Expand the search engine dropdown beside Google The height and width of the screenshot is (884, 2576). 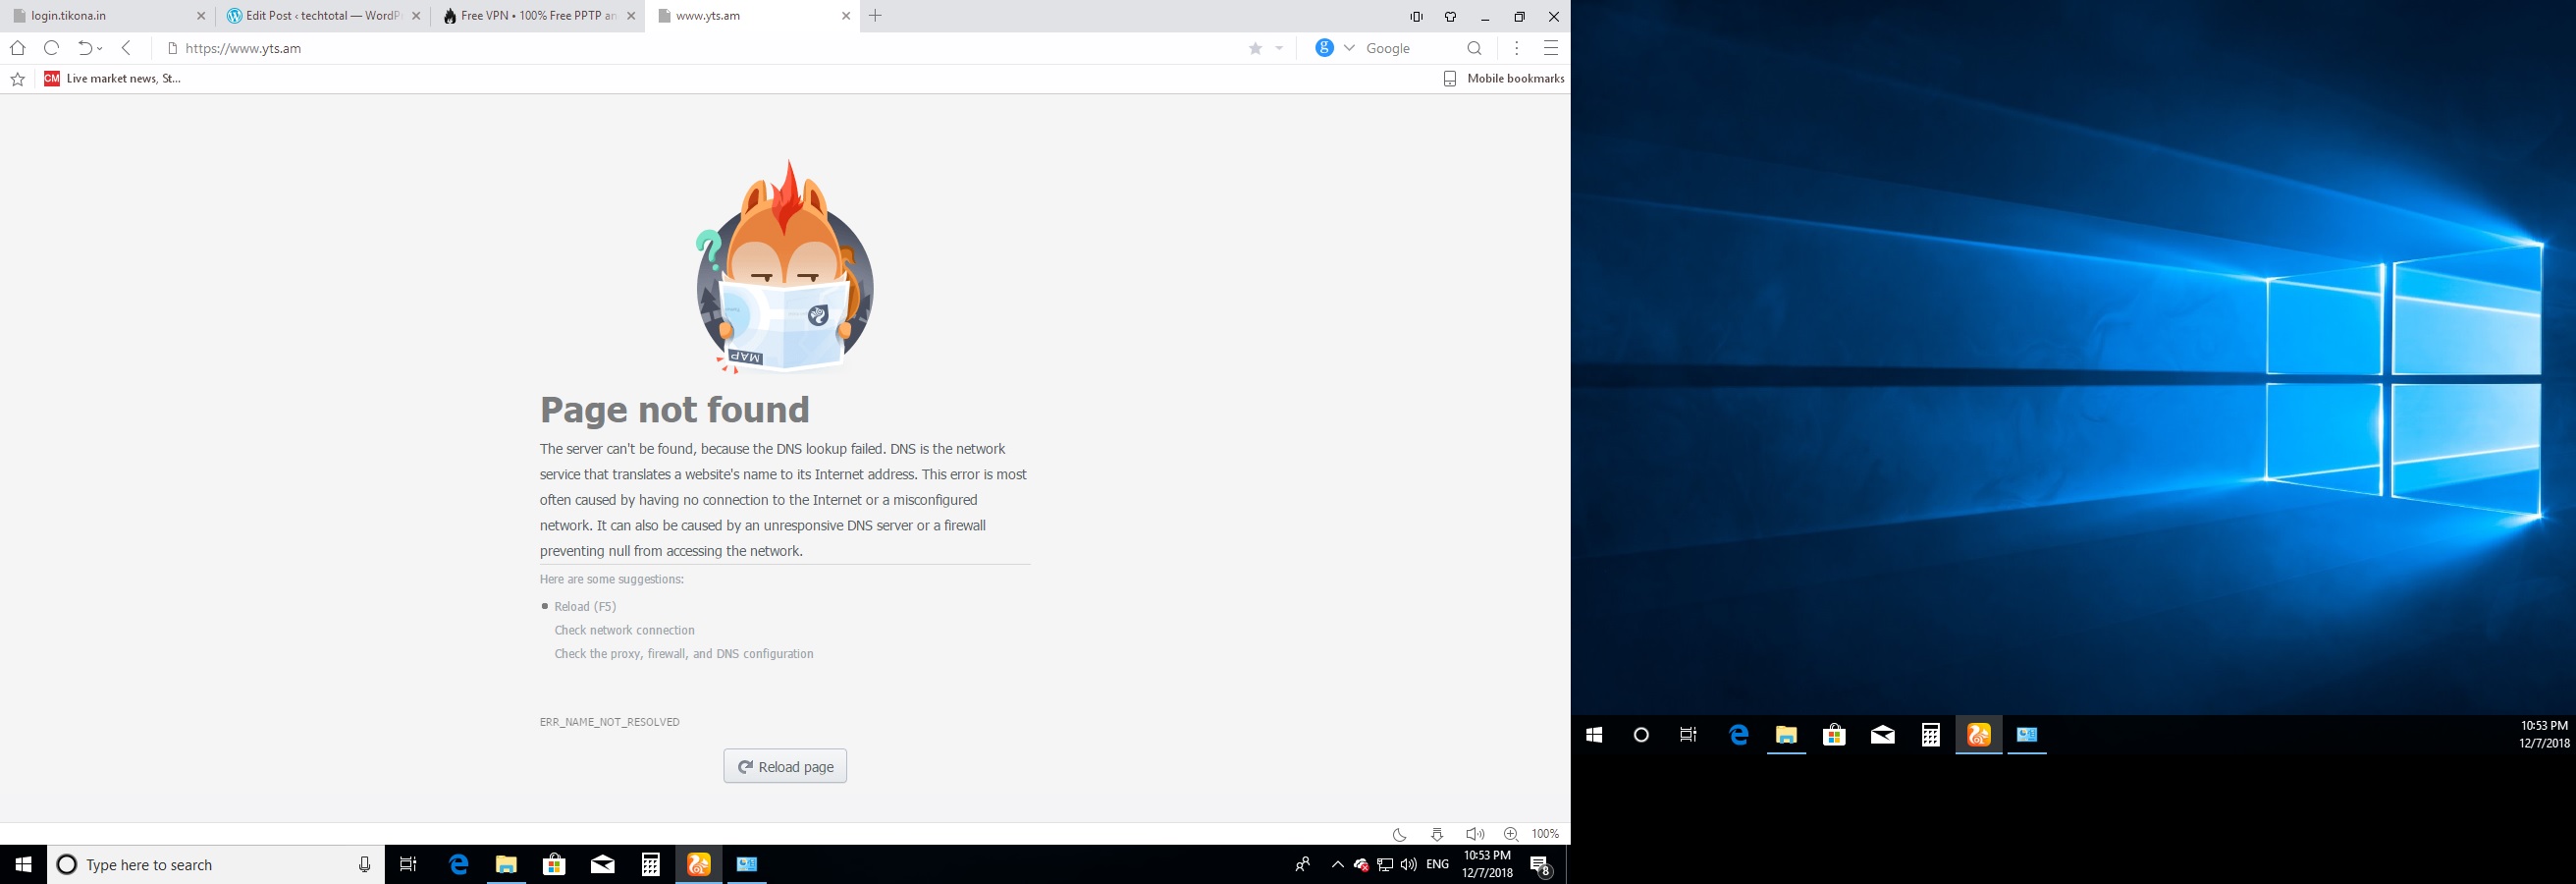(1349, 48)
